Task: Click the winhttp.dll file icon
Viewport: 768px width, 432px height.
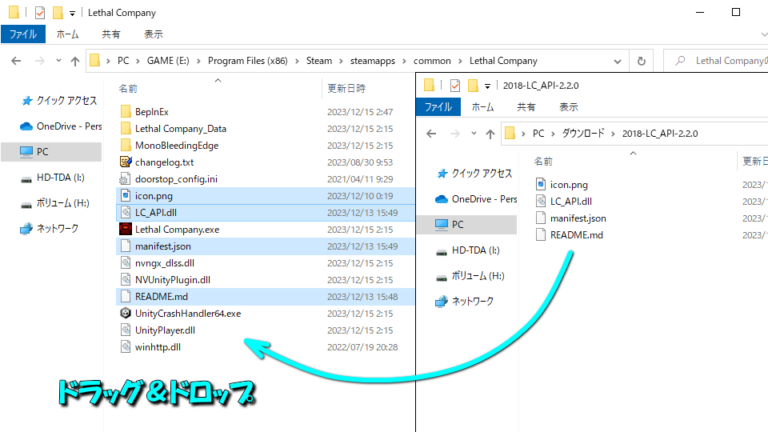Action: (x=126, y=347)
